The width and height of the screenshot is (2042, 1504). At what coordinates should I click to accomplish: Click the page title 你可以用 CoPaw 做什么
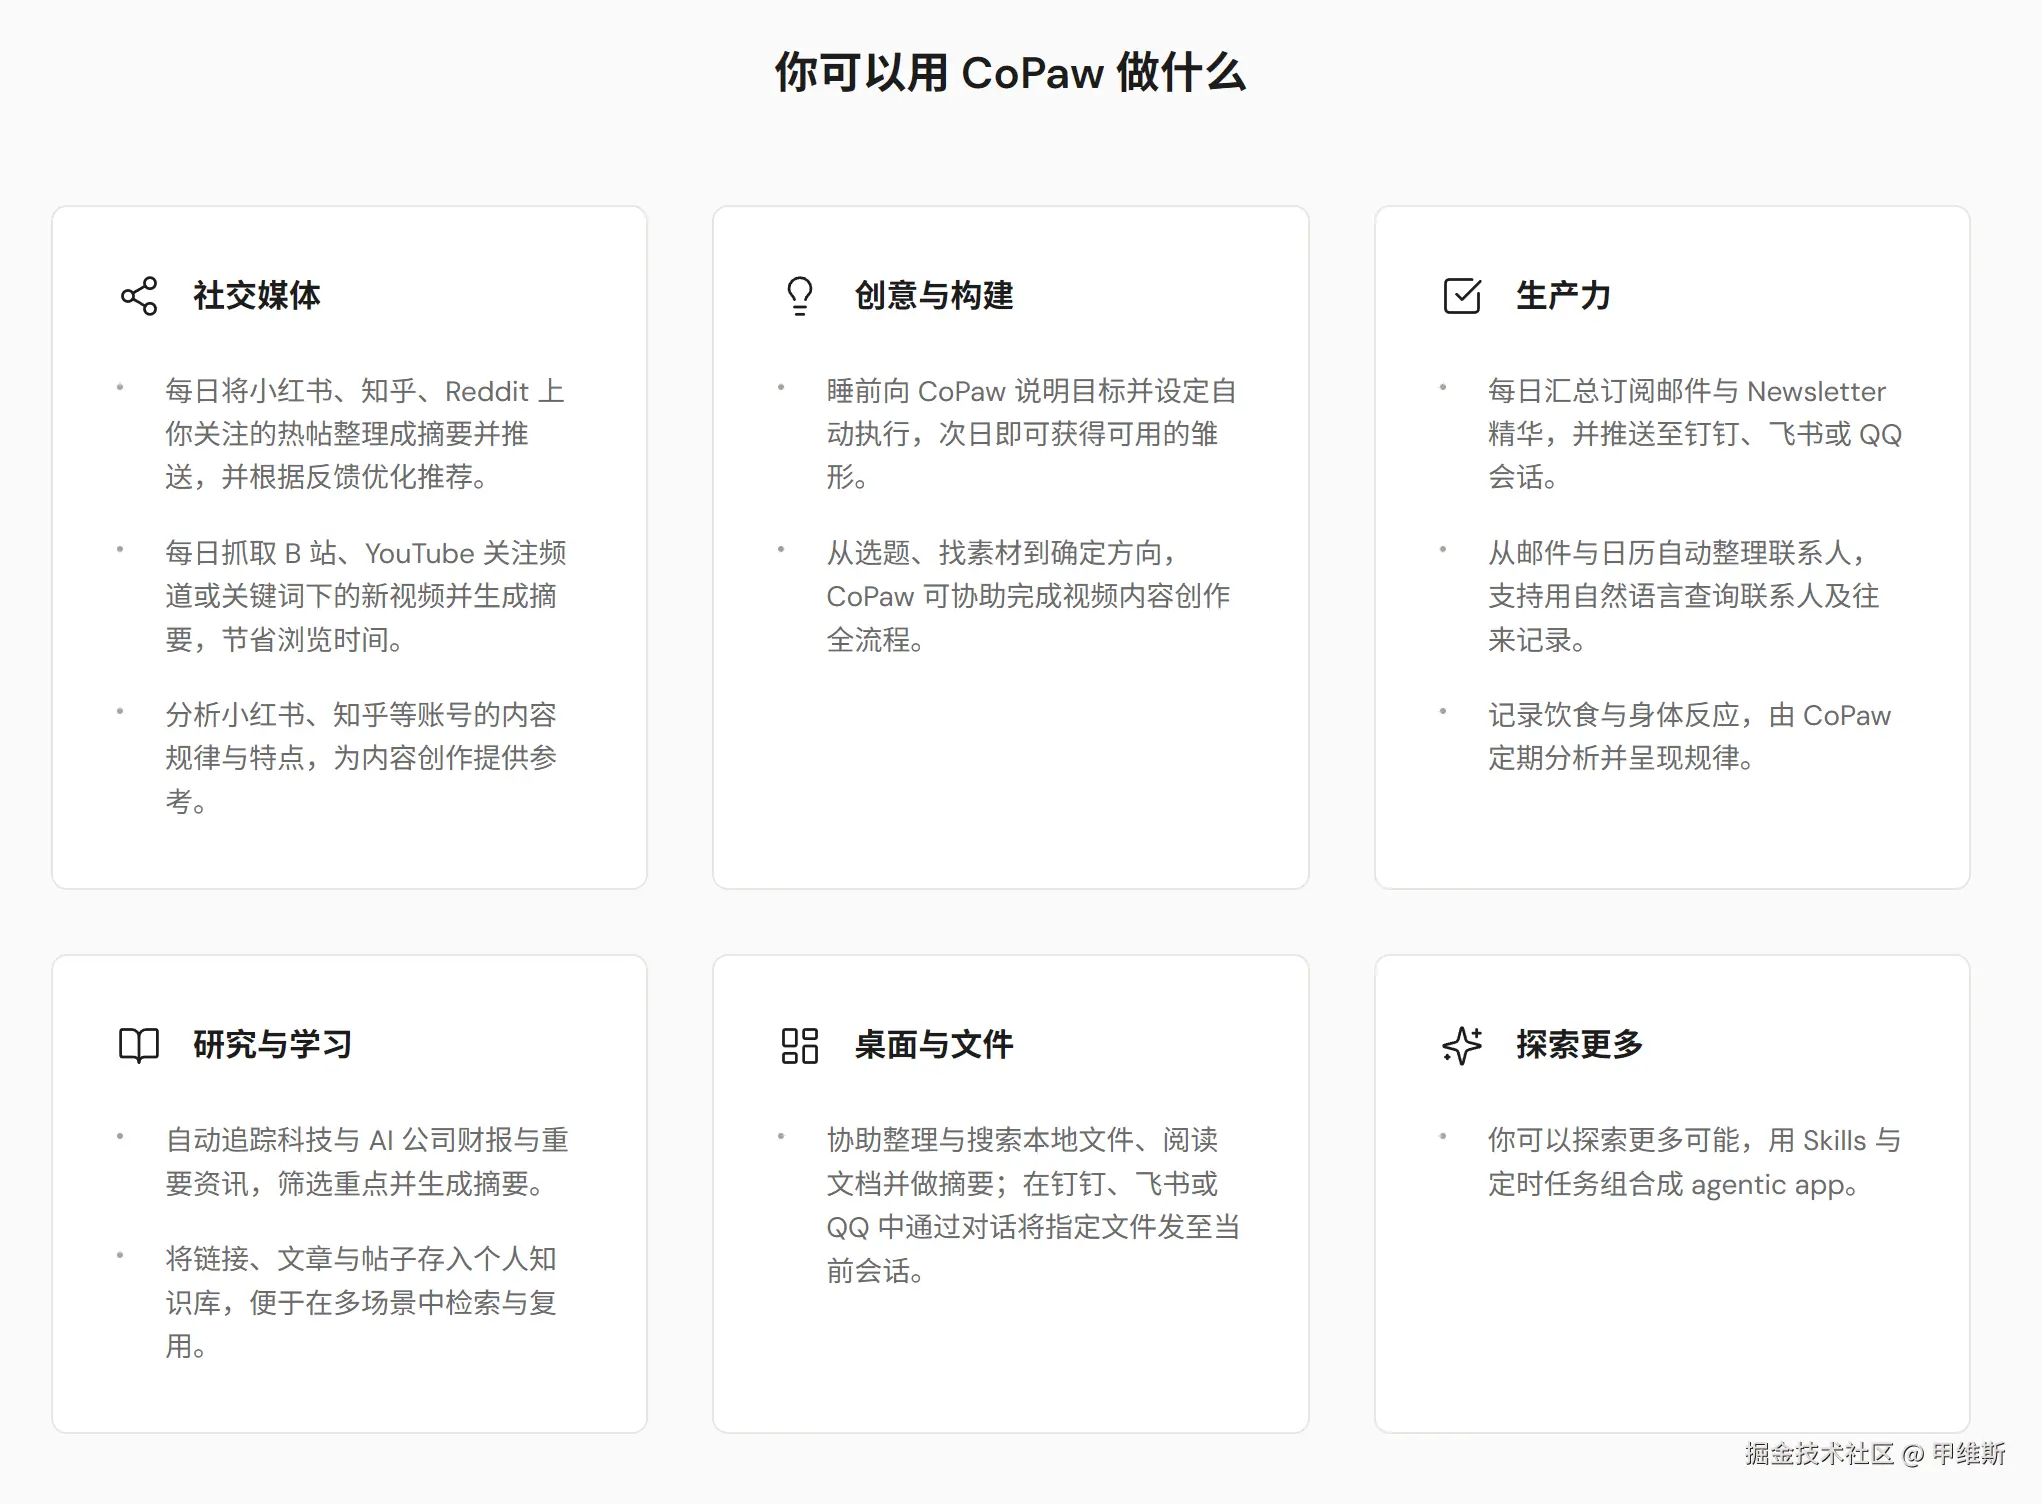1010,73
